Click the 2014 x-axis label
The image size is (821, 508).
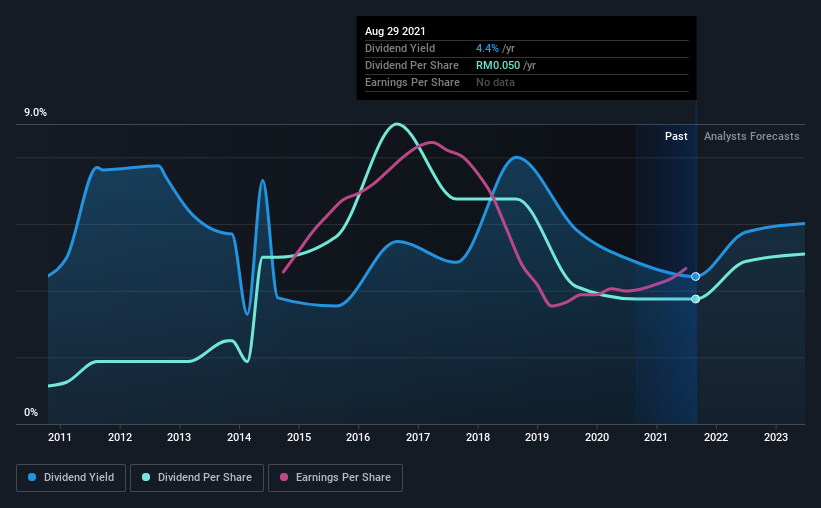[239, 437]
